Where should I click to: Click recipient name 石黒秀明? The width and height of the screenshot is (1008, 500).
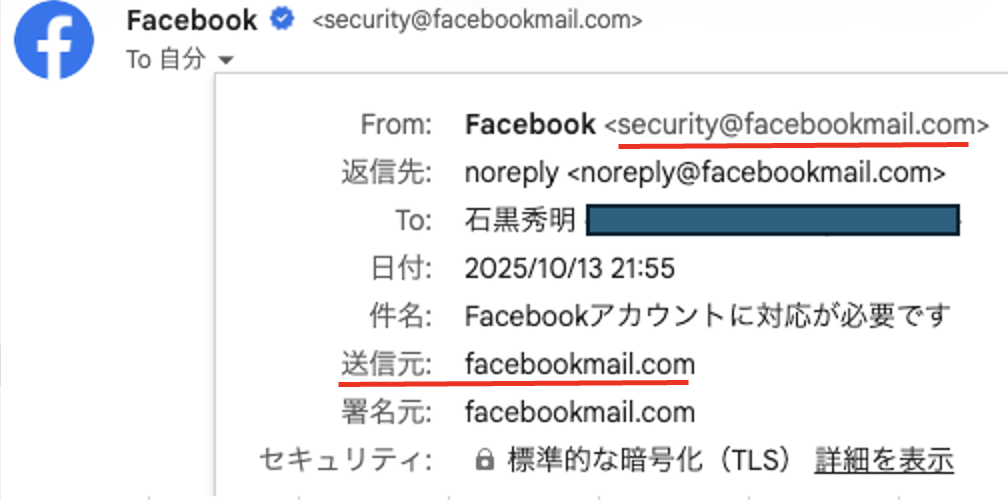(x=520, y=221)
